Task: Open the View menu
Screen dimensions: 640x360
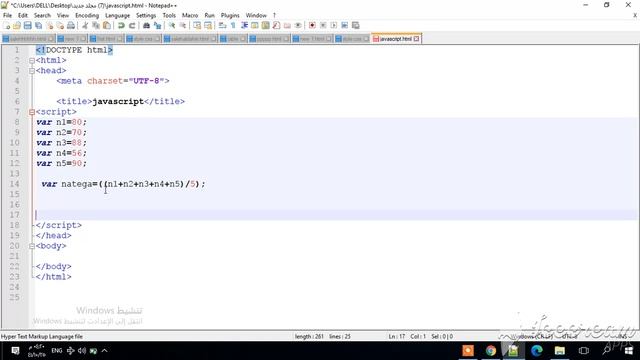Action: [x=63, y=15]
